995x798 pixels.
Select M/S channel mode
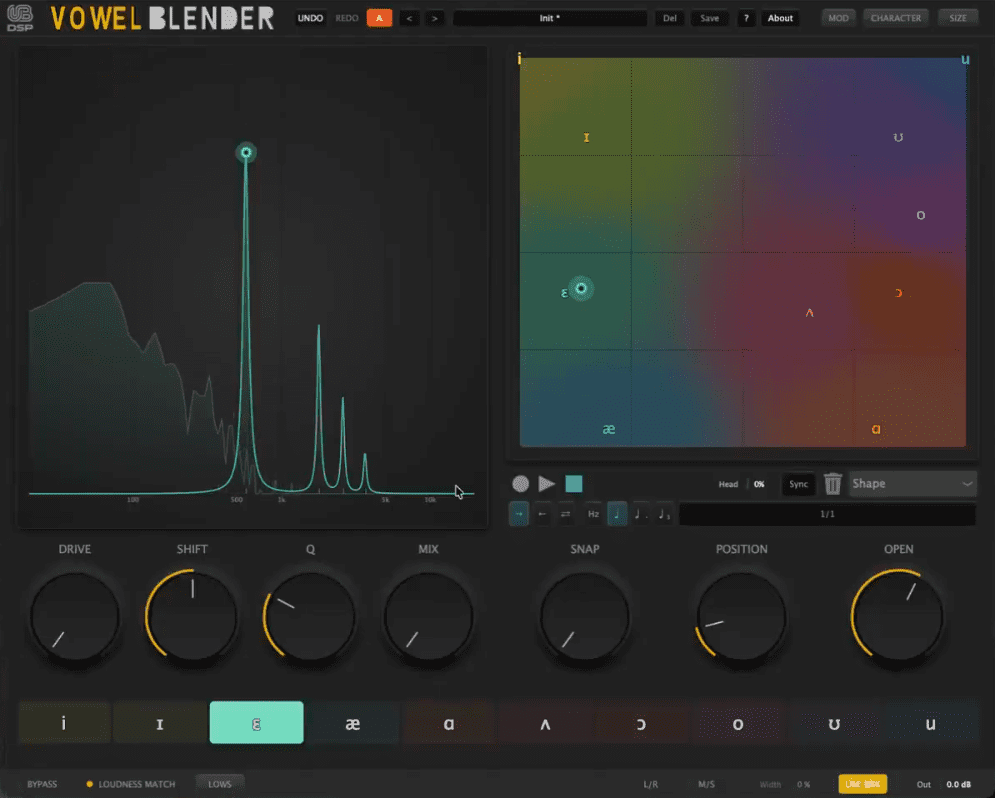pos(706,784)
